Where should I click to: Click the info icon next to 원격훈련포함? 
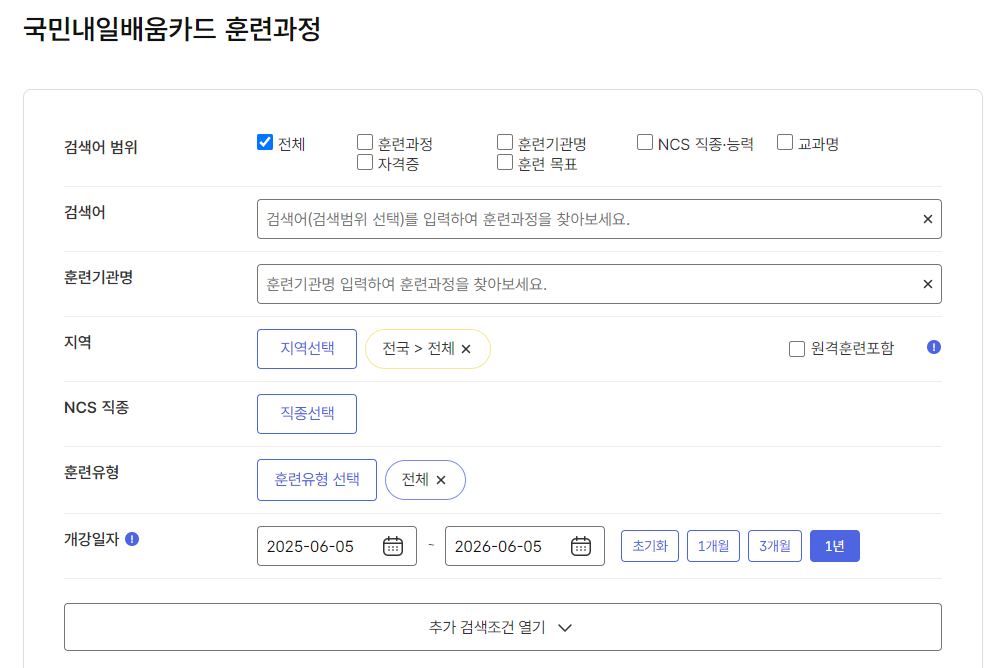click(933, 348)
